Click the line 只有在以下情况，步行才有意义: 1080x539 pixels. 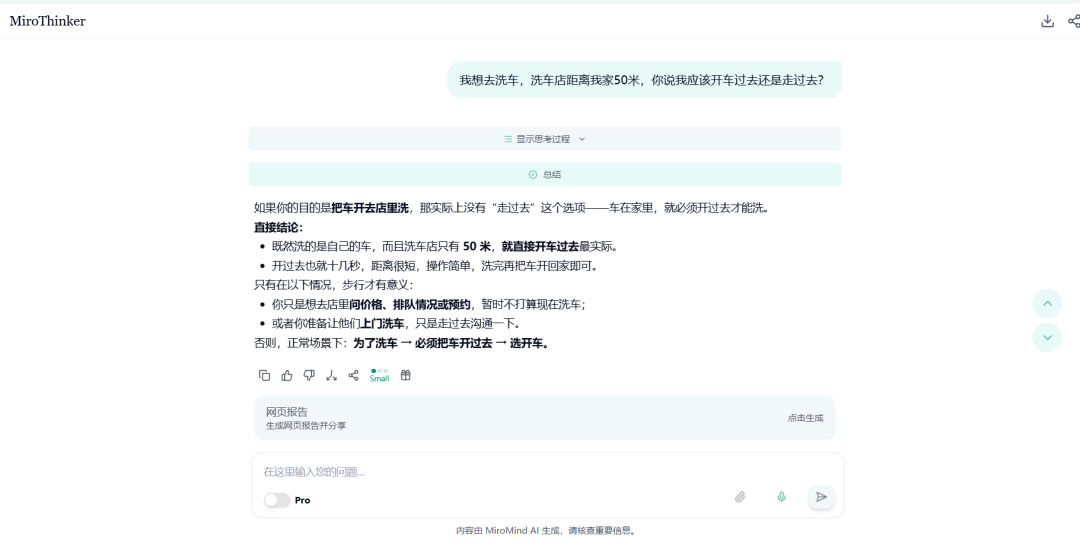tap(333, 285)
